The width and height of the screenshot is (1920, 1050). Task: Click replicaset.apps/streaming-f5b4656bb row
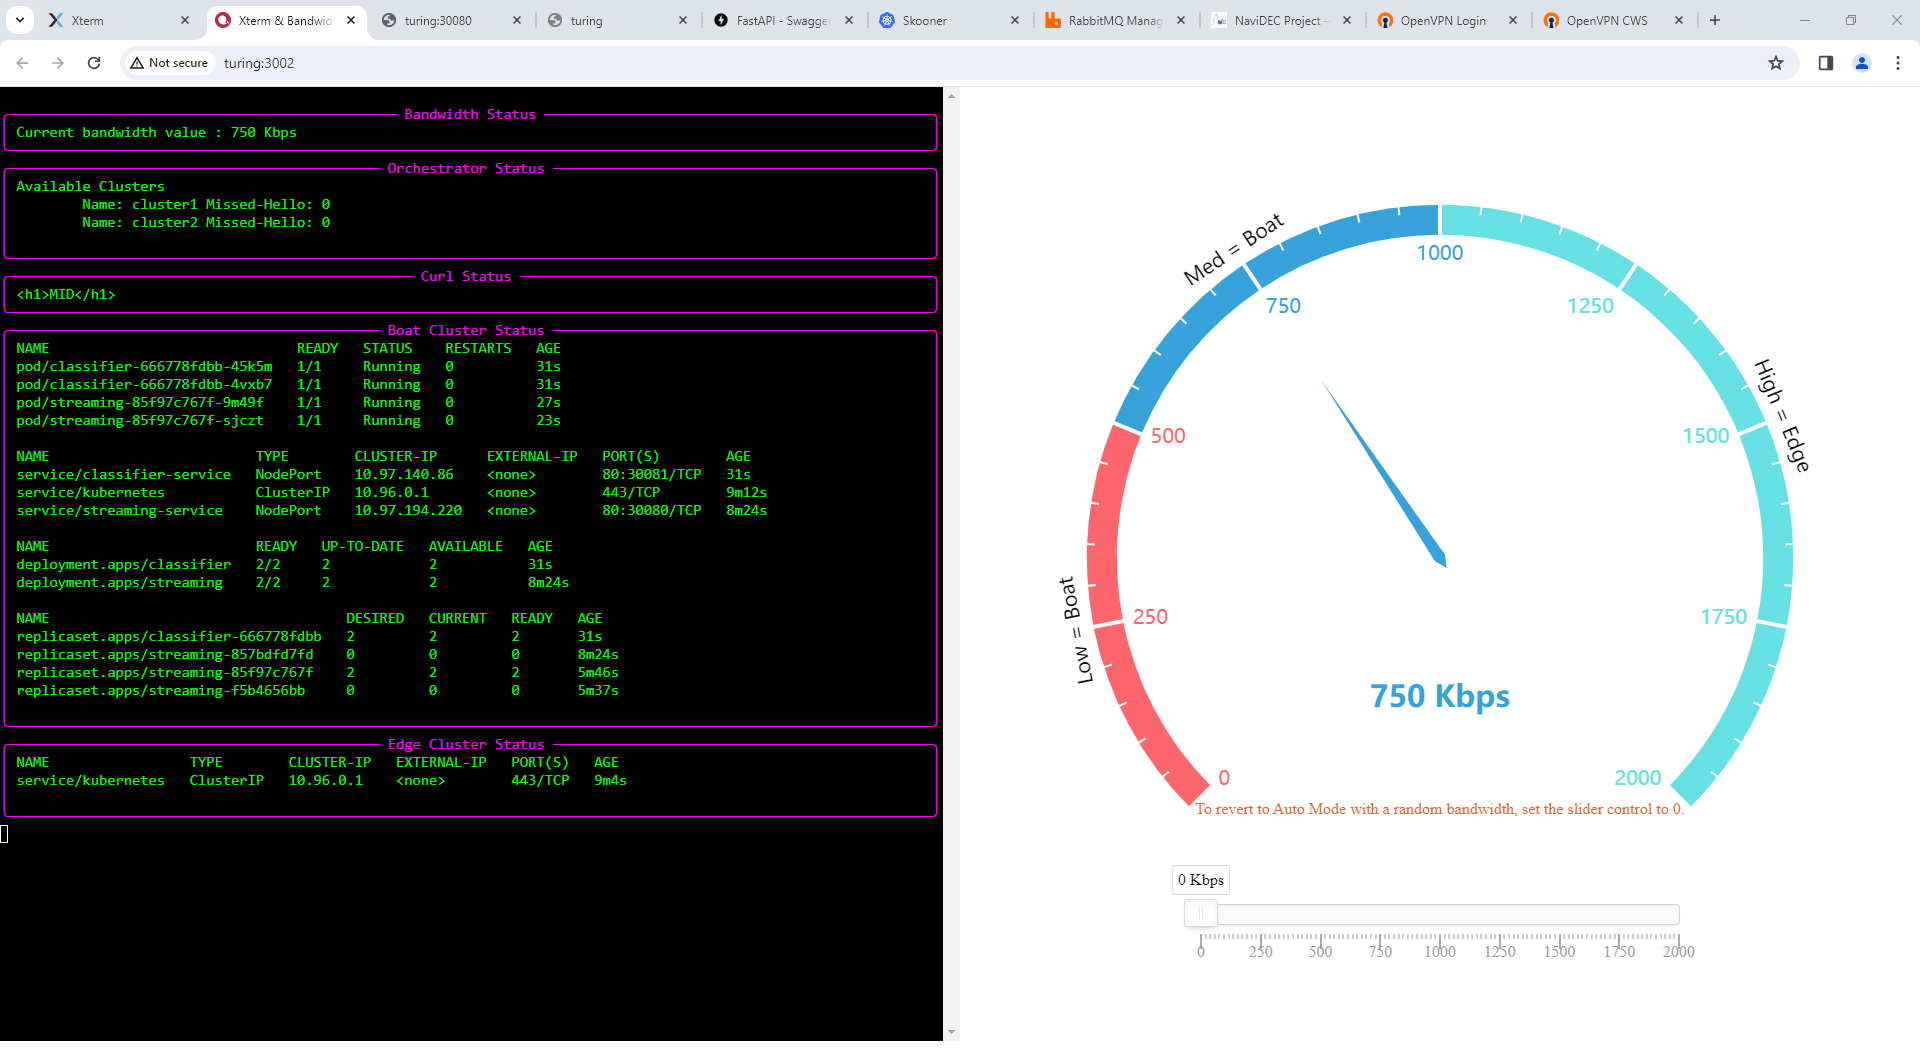tap(317, 690)
